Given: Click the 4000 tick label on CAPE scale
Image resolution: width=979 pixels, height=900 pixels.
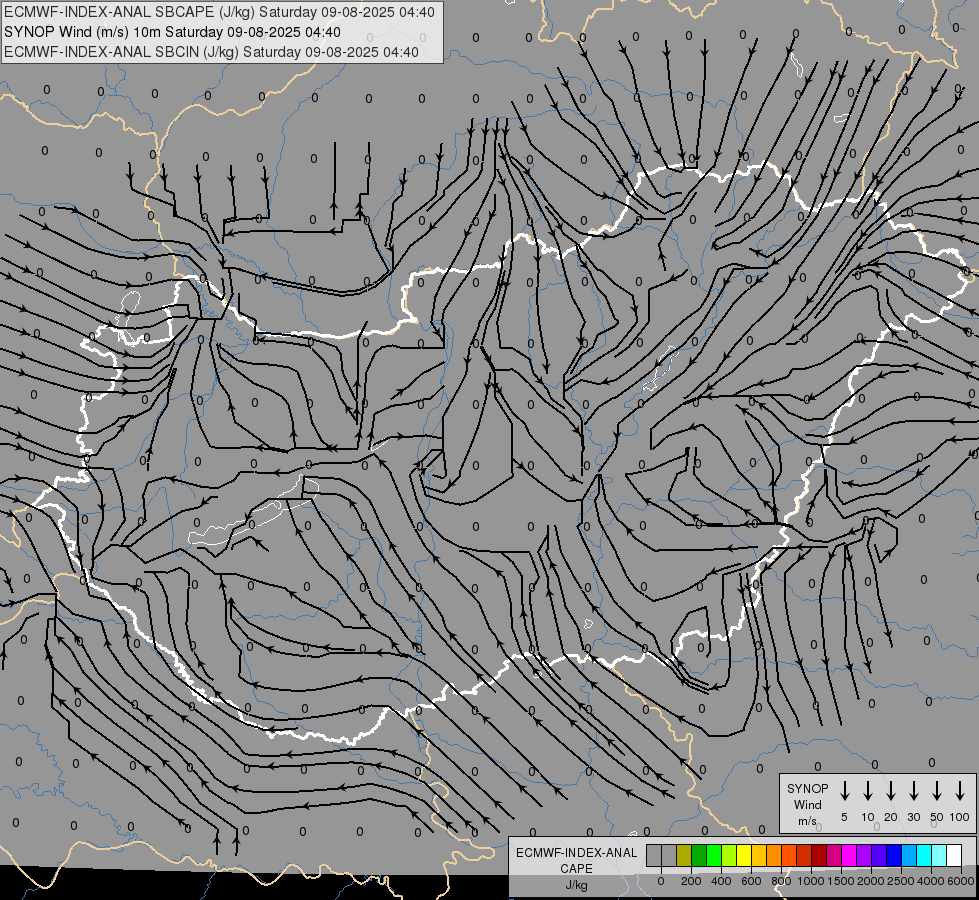Looking at the screenshot, I should 931,881.
